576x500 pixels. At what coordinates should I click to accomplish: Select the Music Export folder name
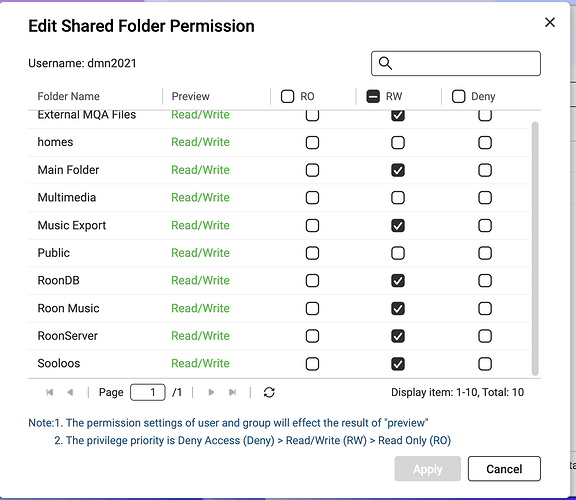[72, 225]
